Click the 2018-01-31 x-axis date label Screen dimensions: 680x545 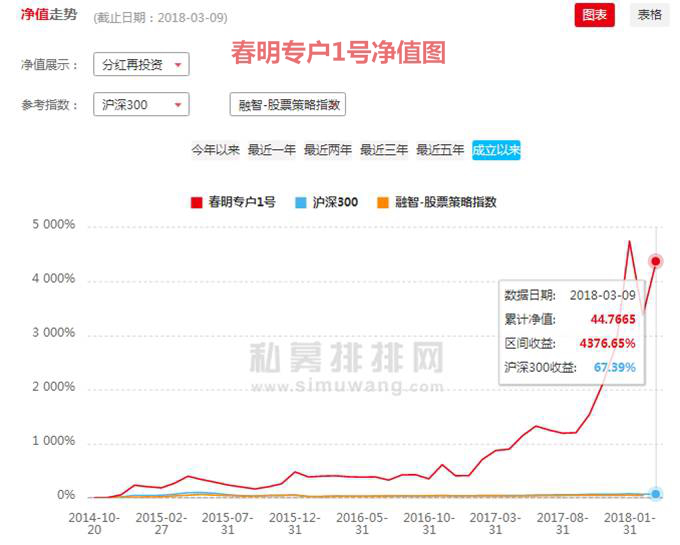pyautogui.click(x=630, y=523)
